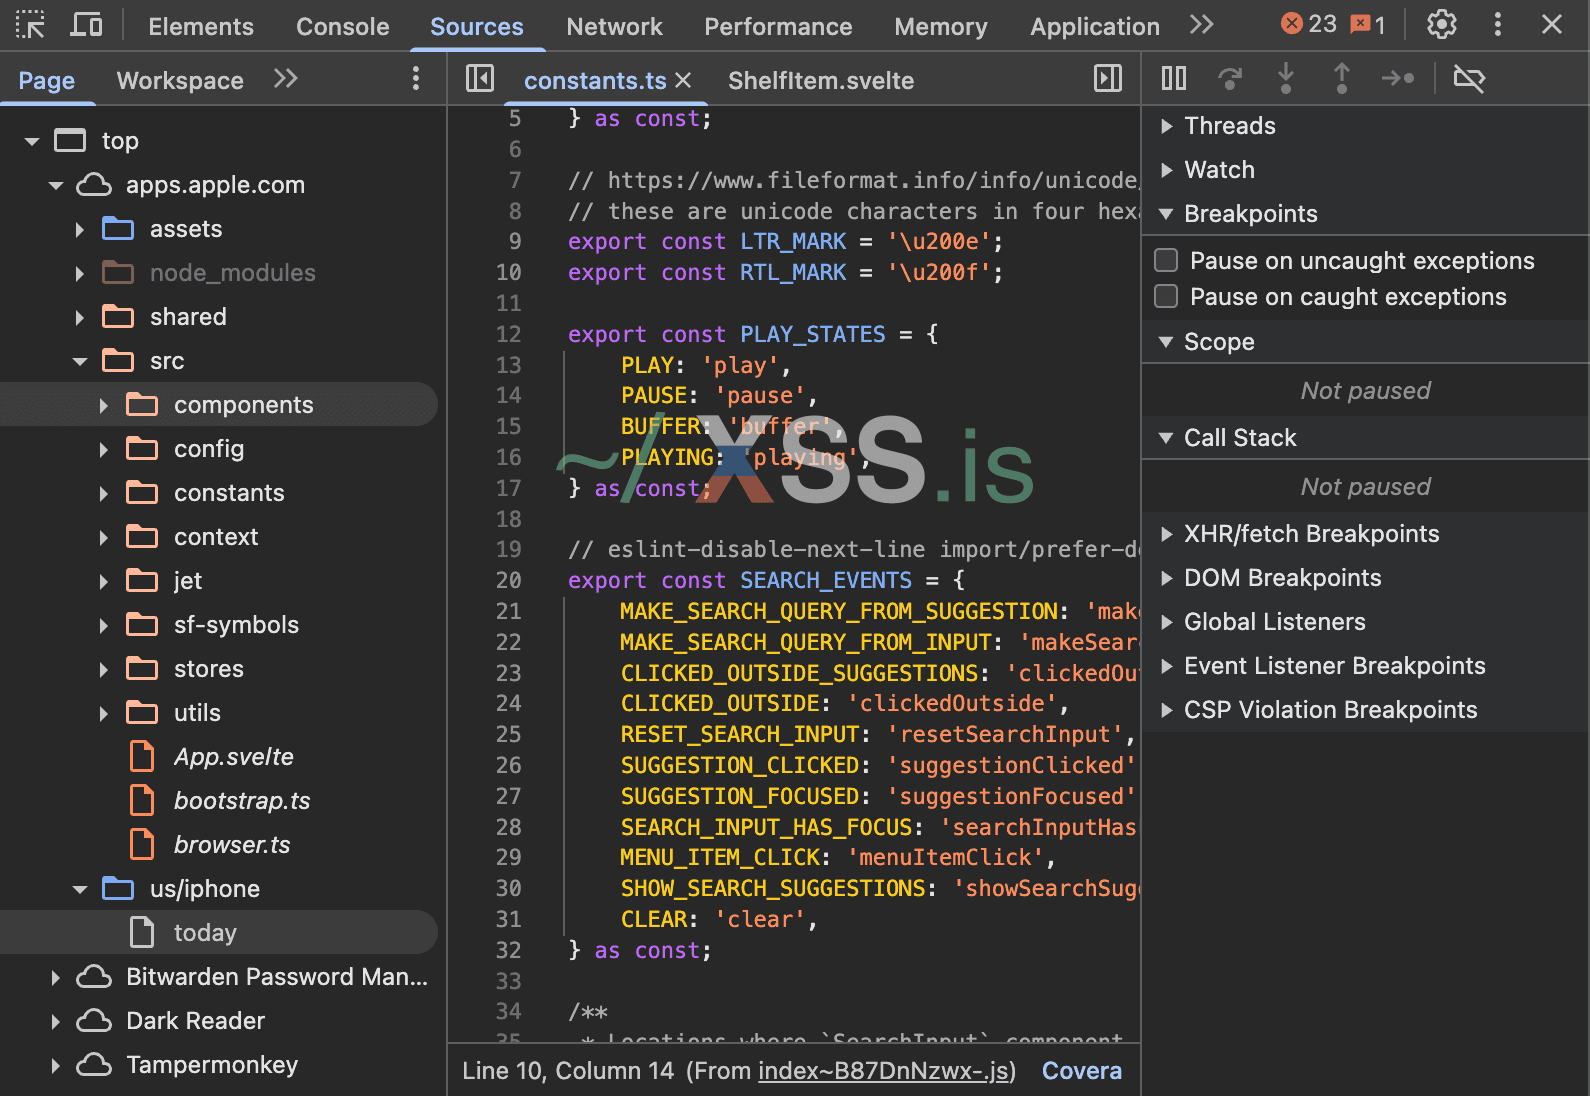Deactivate breakpoints icon
Viewport: 1590px width, 1096px height.
pyautogui.click(x=1468, y=78)
